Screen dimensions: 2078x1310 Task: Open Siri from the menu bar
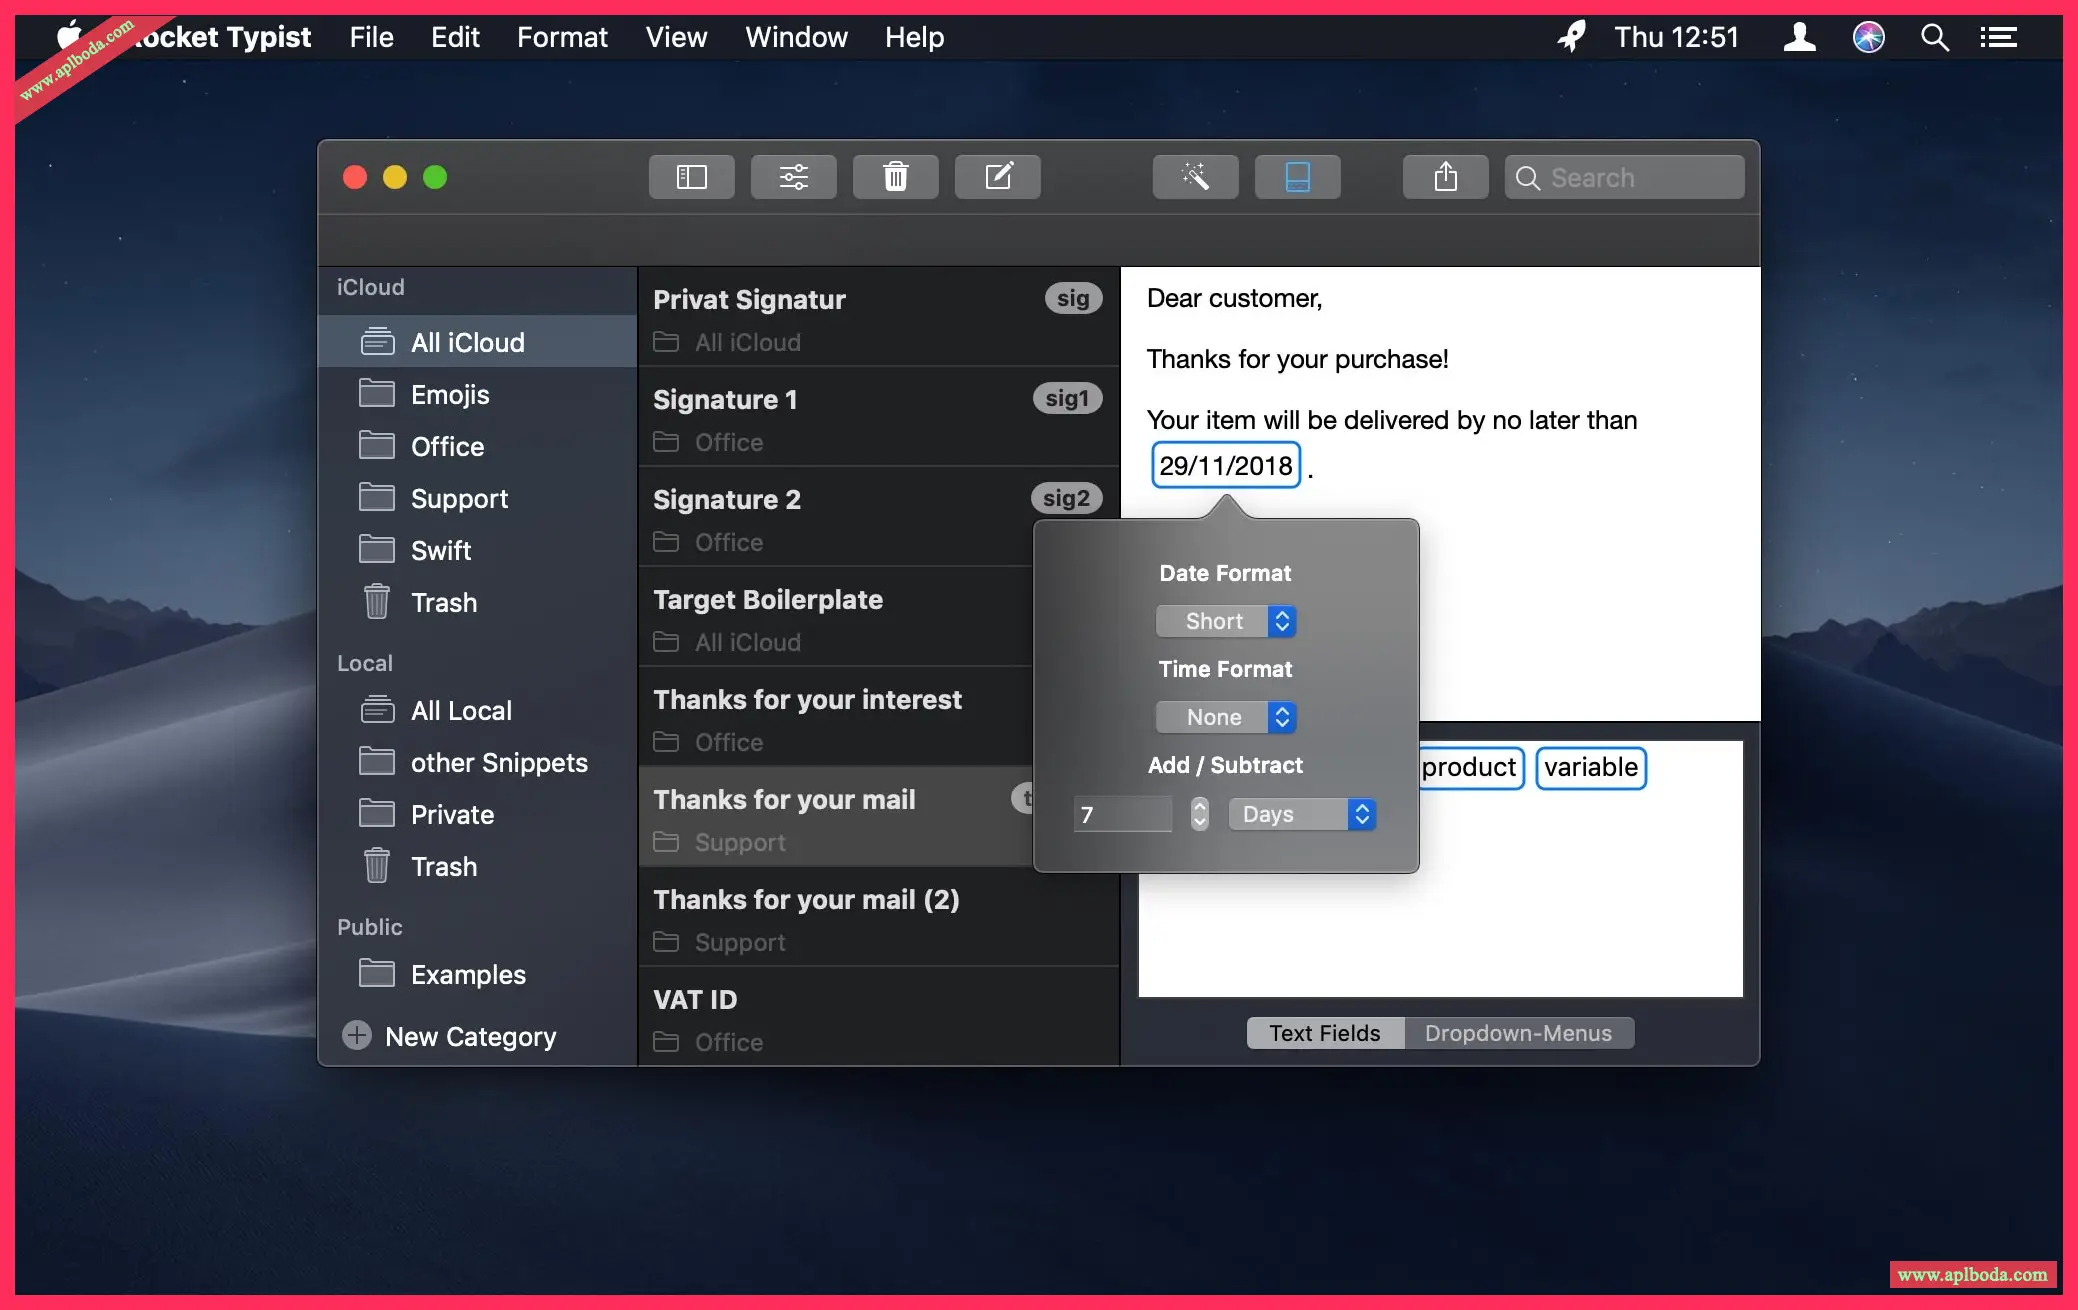1868,37
